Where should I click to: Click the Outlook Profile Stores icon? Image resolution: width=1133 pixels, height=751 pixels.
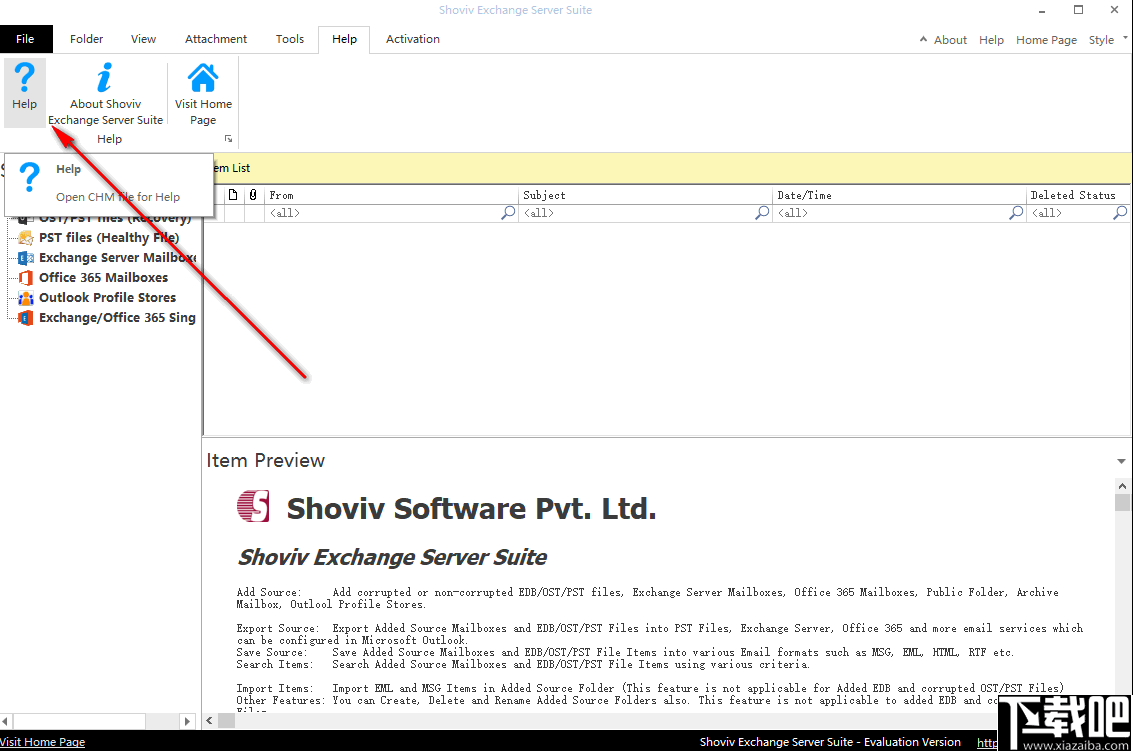coord(25,297)
